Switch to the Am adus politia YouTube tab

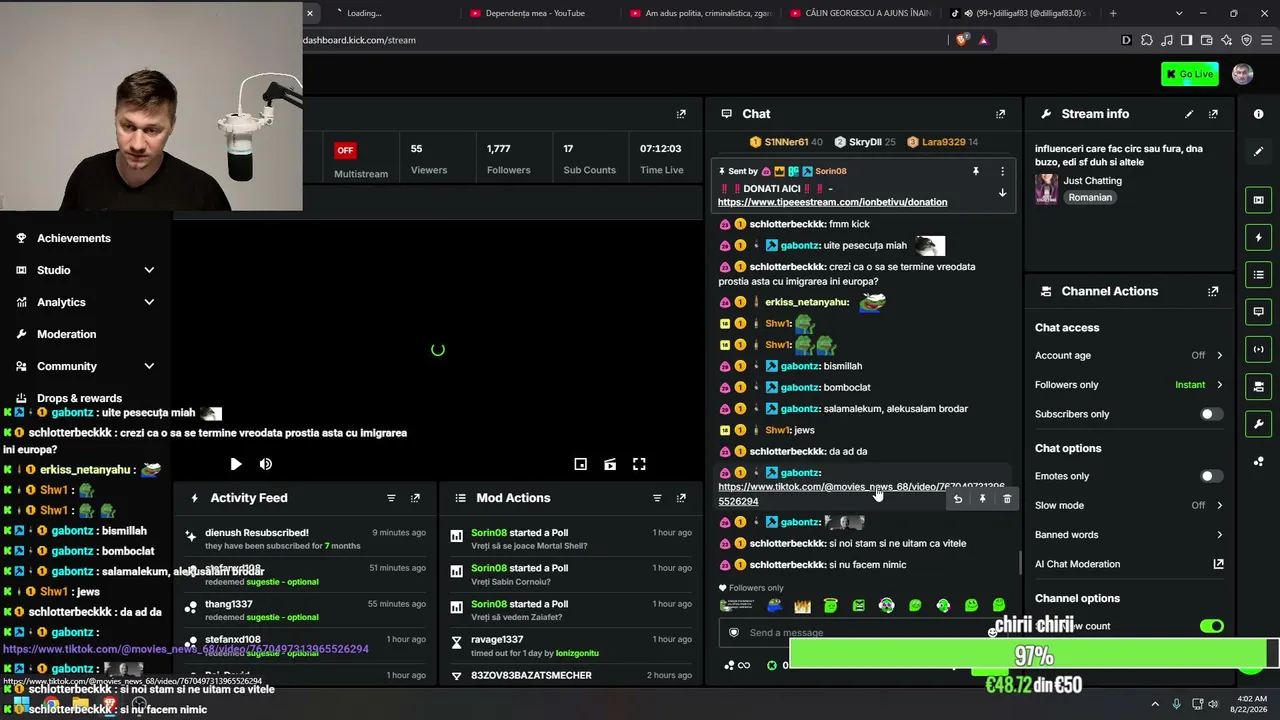[700, 13]
